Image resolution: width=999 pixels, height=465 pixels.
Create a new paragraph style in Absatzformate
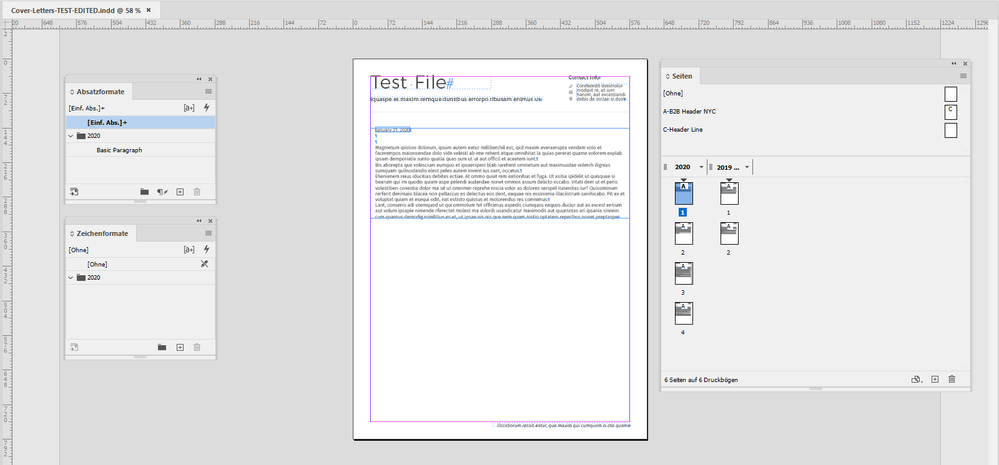coord(180,192)
